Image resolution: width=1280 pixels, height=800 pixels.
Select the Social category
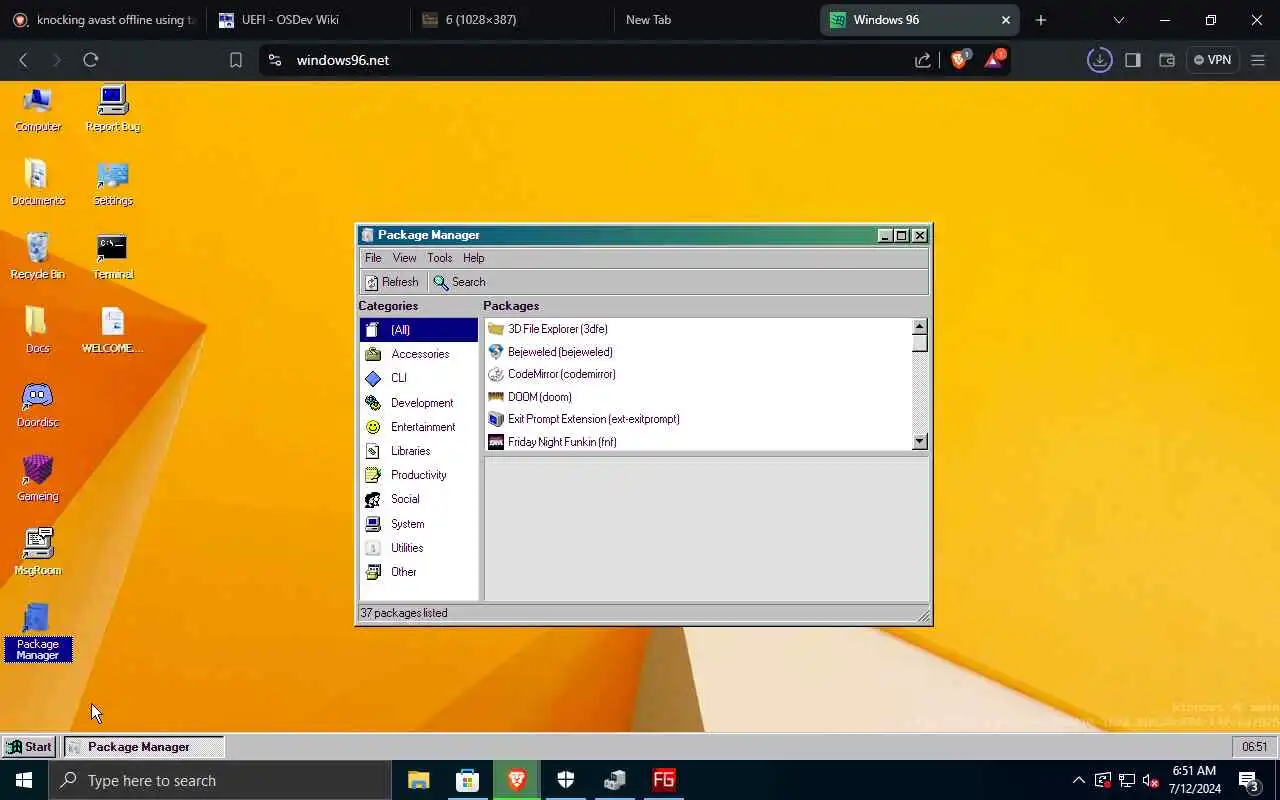coord(419,499)
